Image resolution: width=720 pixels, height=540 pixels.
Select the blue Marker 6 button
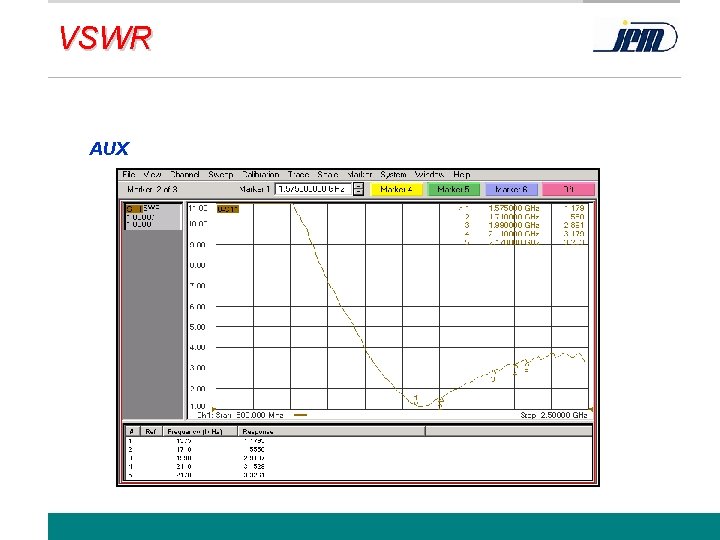tap(512, 189)
